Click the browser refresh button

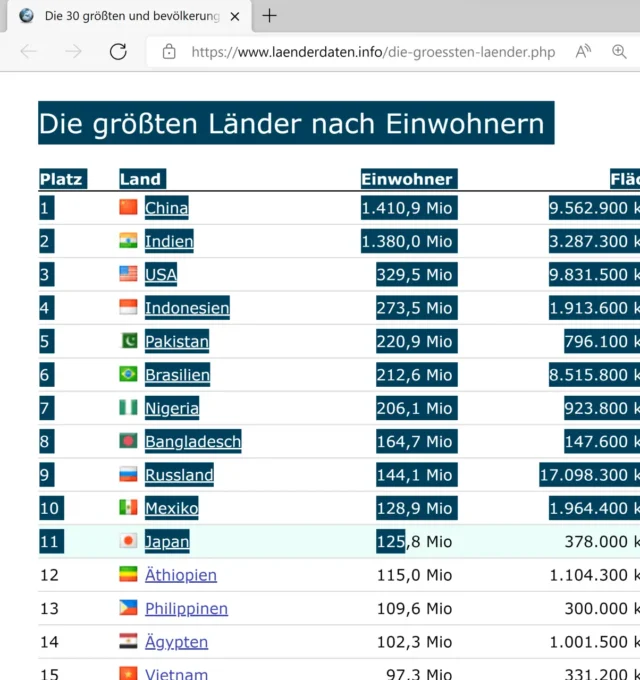pos(118,52)
